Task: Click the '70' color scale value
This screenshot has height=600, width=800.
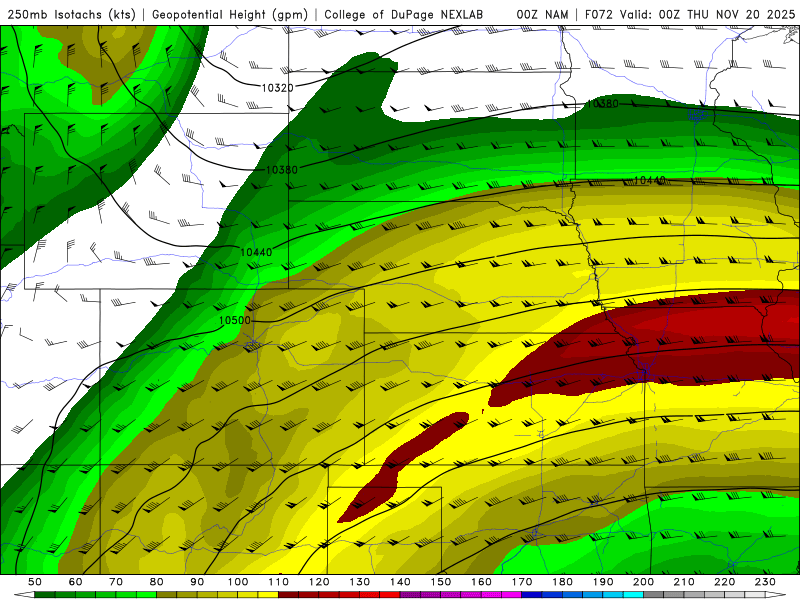Action: click(x=116, y=582)
